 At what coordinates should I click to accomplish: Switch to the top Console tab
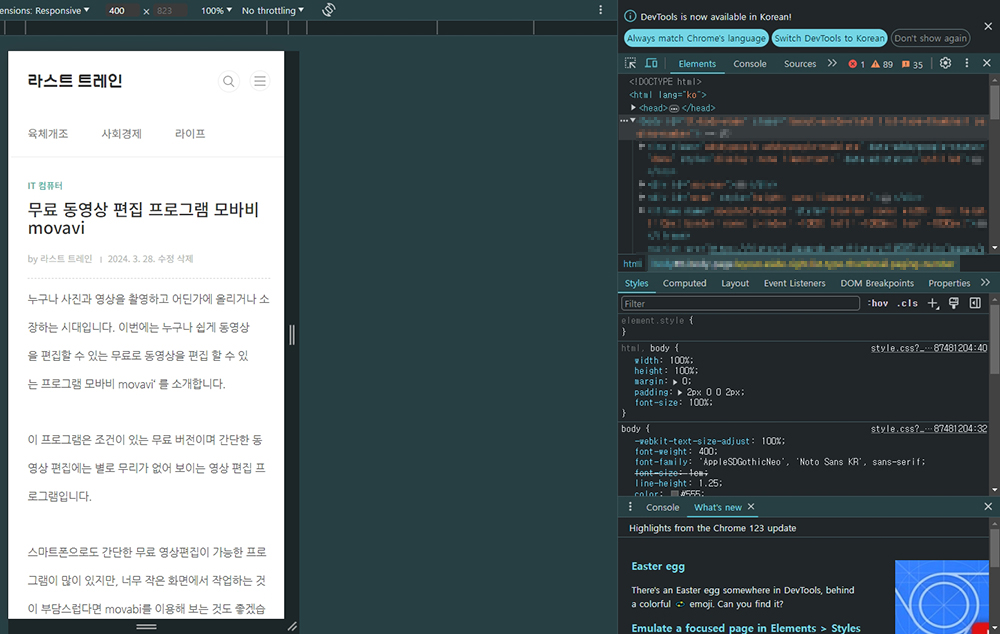[749, 64]
